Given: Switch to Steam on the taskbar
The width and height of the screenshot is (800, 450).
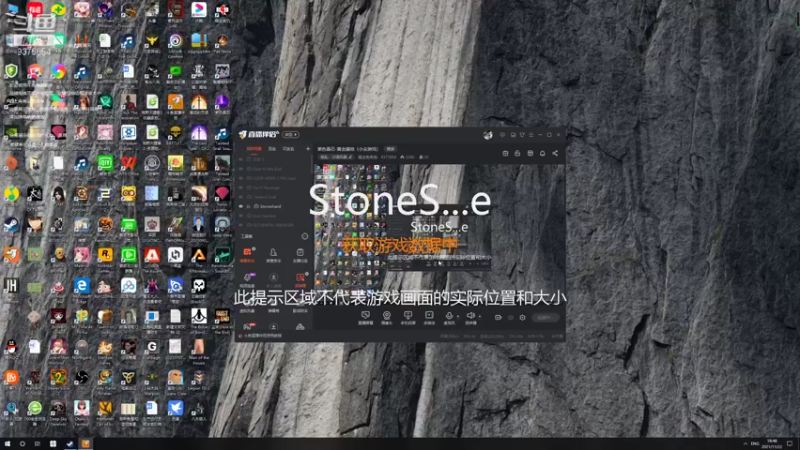Looking at the screenshot, I should 69,444.
